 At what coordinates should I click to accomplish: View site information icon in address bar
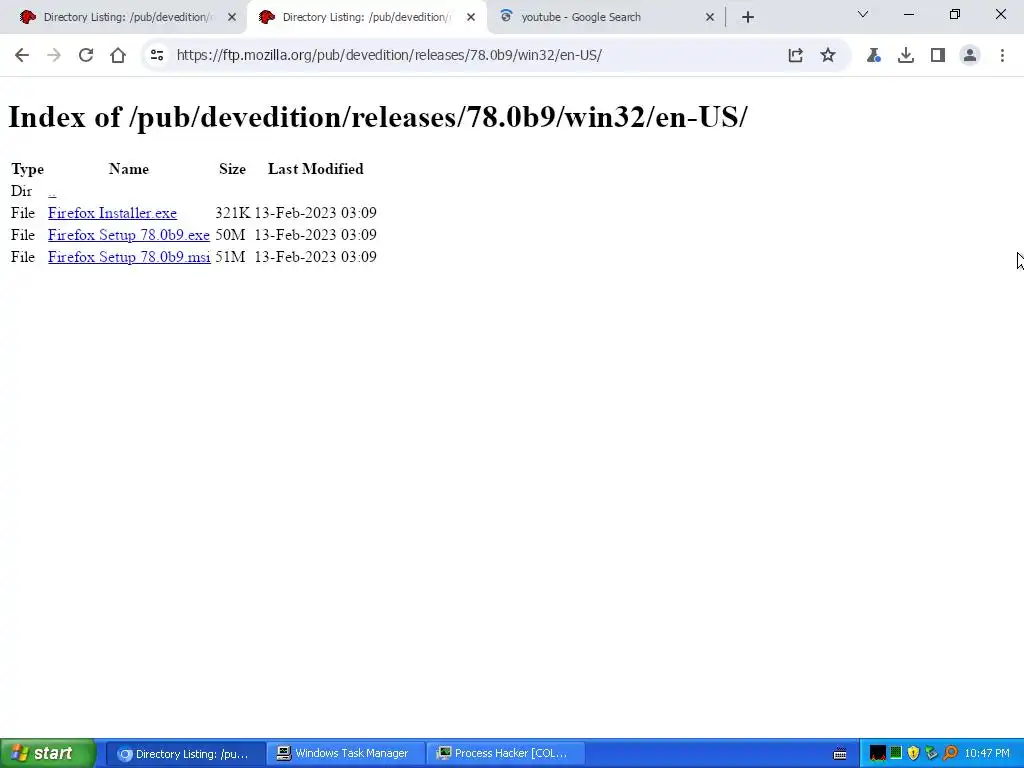157,56
